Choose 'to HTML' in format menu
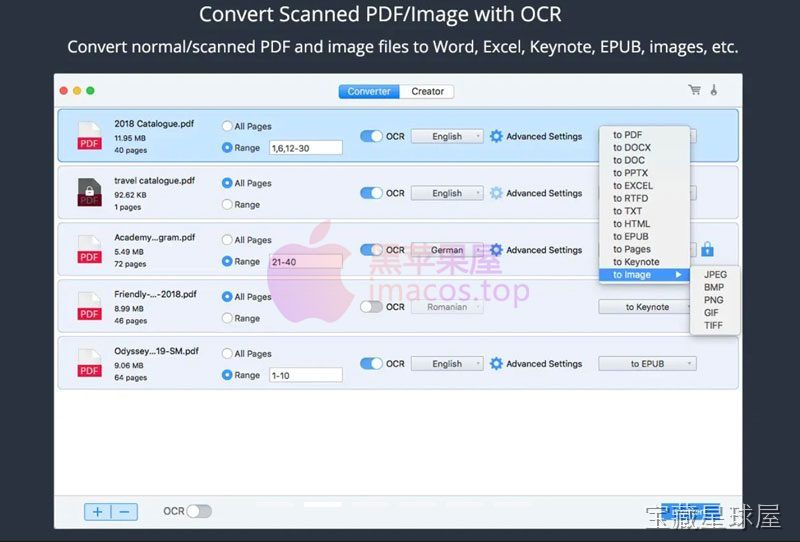Image resolution: width=800 pixels, height=542 pixels. [x=644, y=224]
